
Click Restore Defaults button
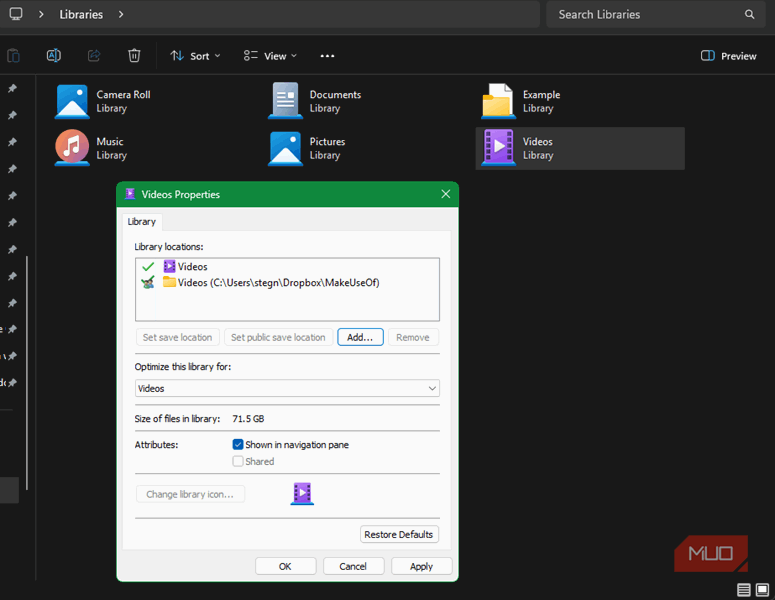click(399, 534)
